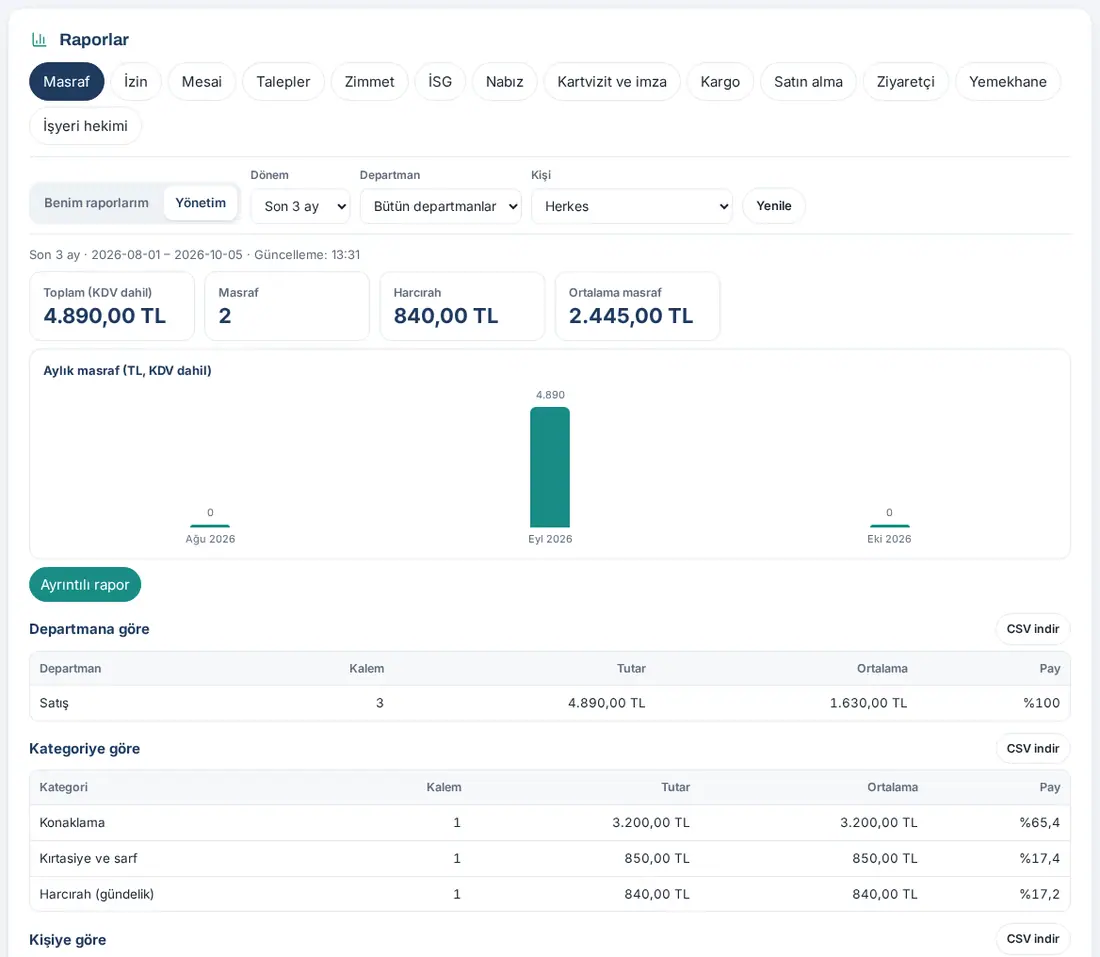This screenshot has width=1100, height=957.
Task: Download CSV for Kişiye göre
Action: [1033, 939]
